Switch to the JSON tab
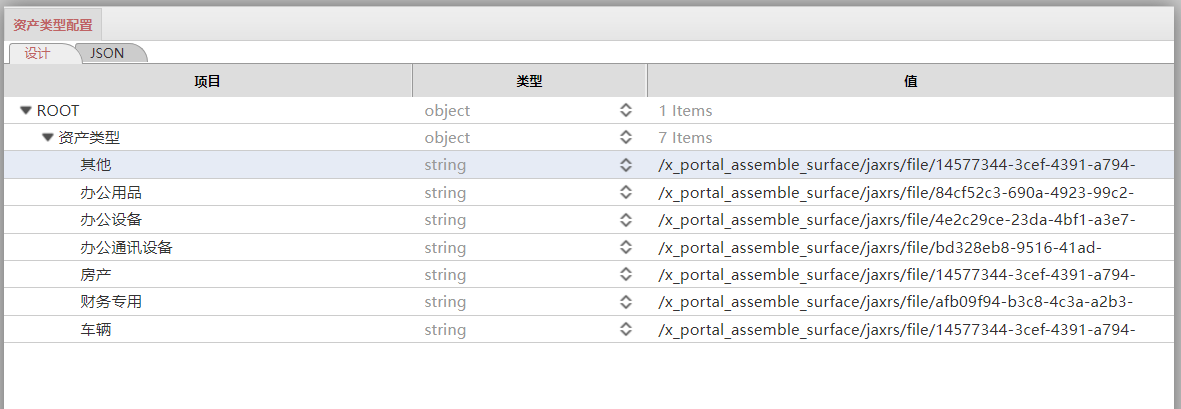This screenshot has height=409, width=1181. (108, 53)
